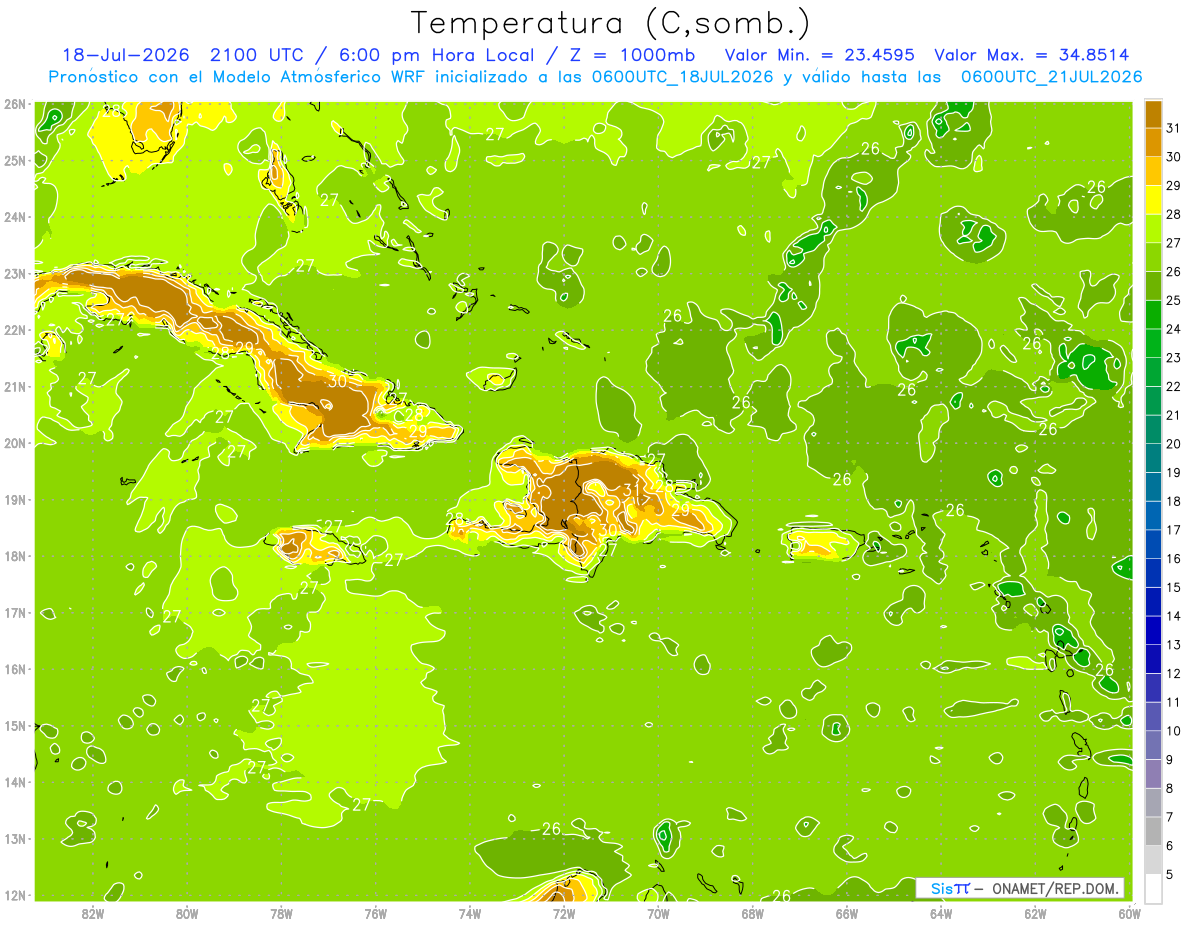Click the Temperatura (C,somb.) title
1200x927 pixels.
tap(611, 23)
